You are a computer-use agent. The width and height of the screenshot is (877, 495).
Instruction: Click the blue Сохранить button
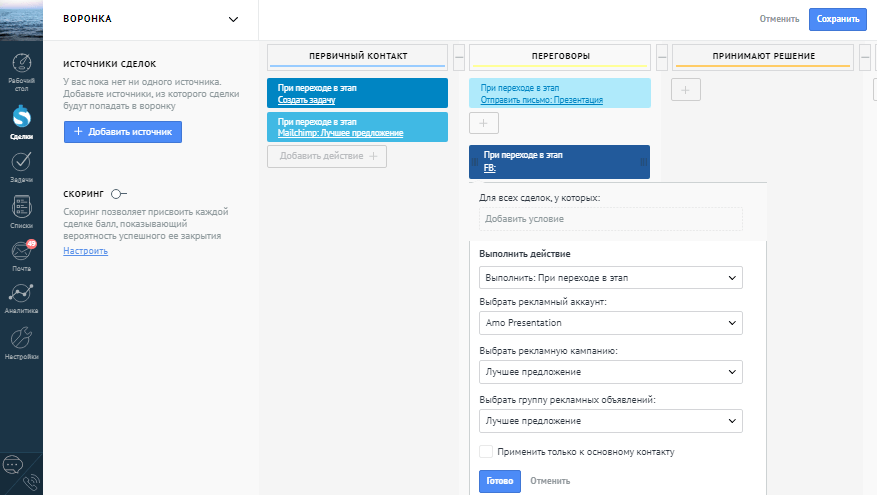pyautogui.click(x=837, y=19)
